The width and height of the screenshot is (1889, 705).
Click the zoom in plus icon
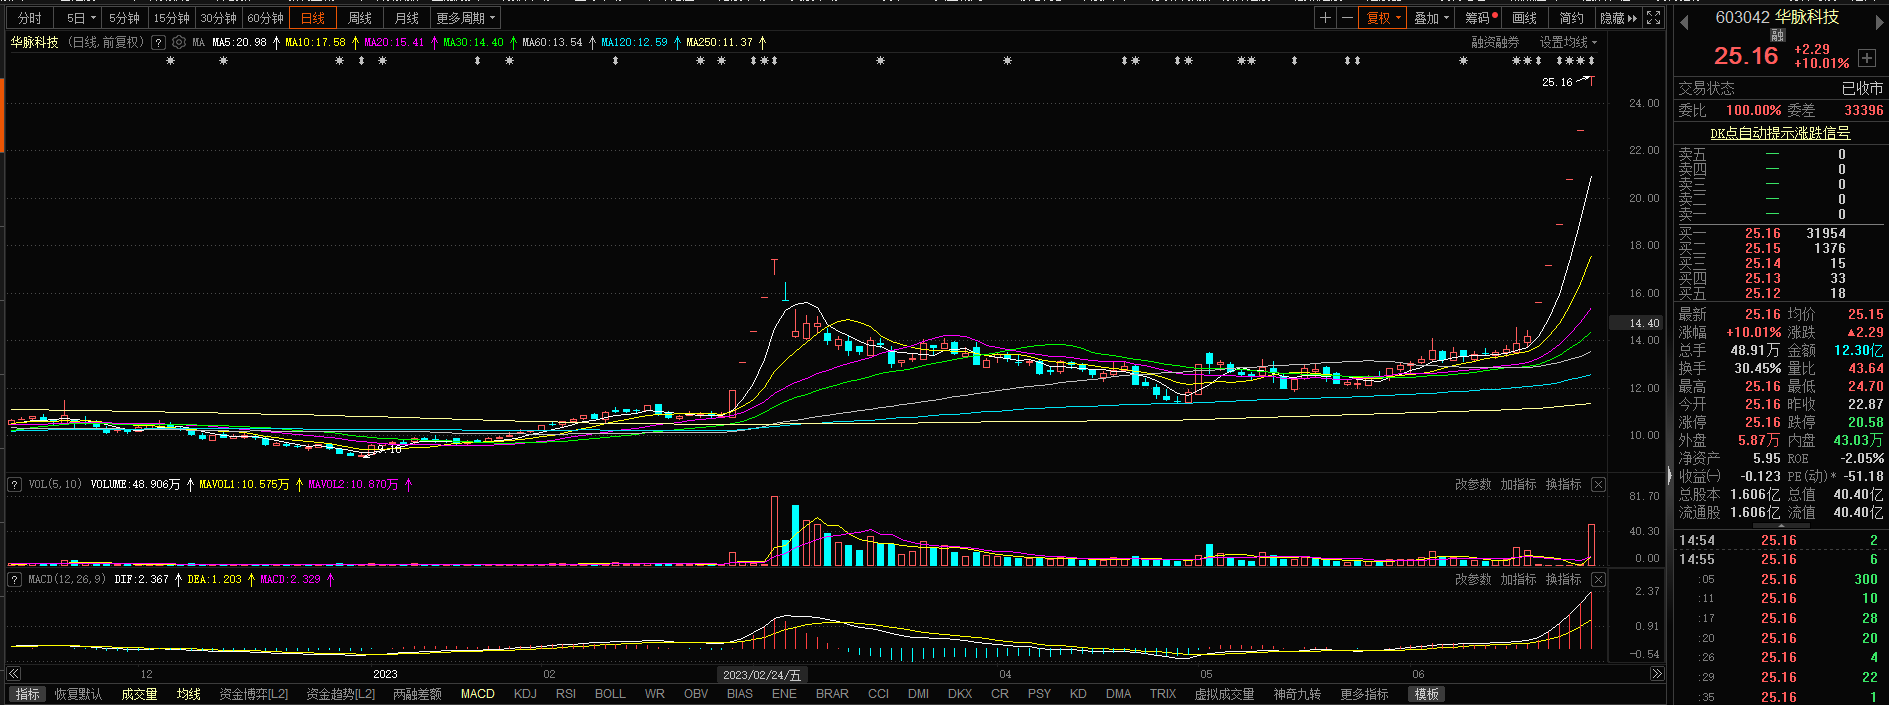(1325, 18)
